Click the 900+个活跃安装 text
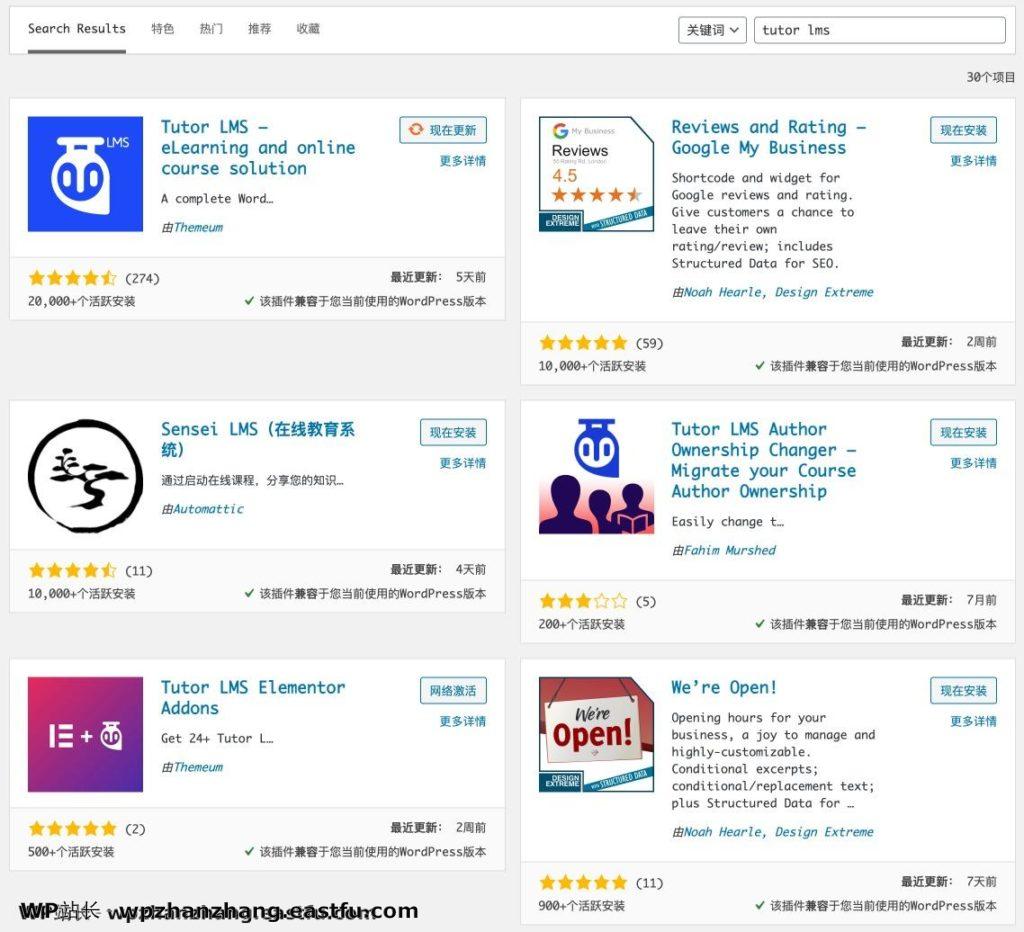The height and width of the screenshot is (932, 1024). coord(581,905)
